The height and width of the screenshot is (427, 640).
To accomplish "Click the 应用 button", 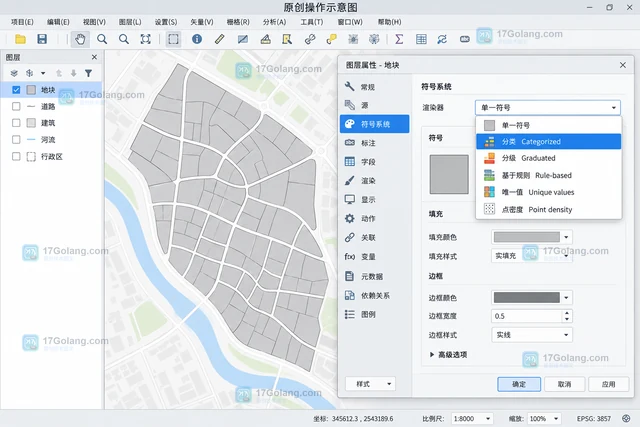I will pos(608,384).
